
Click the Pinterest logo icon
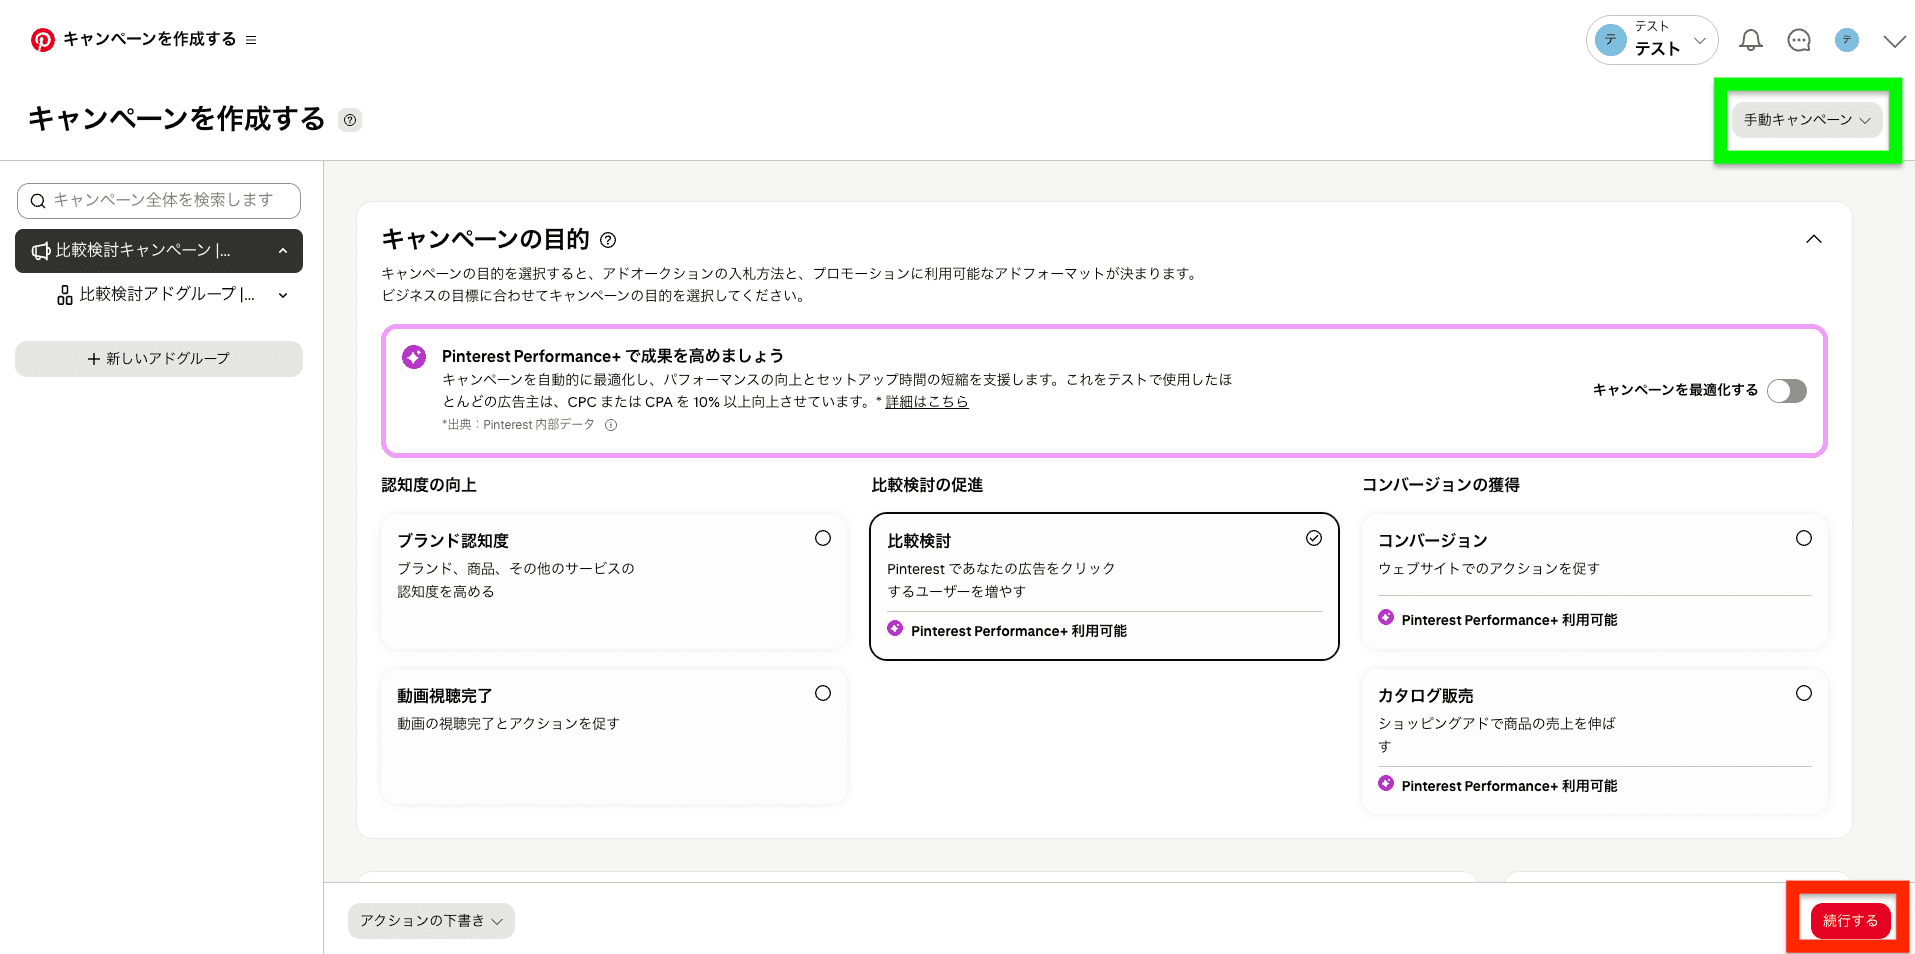pos(43,40)
